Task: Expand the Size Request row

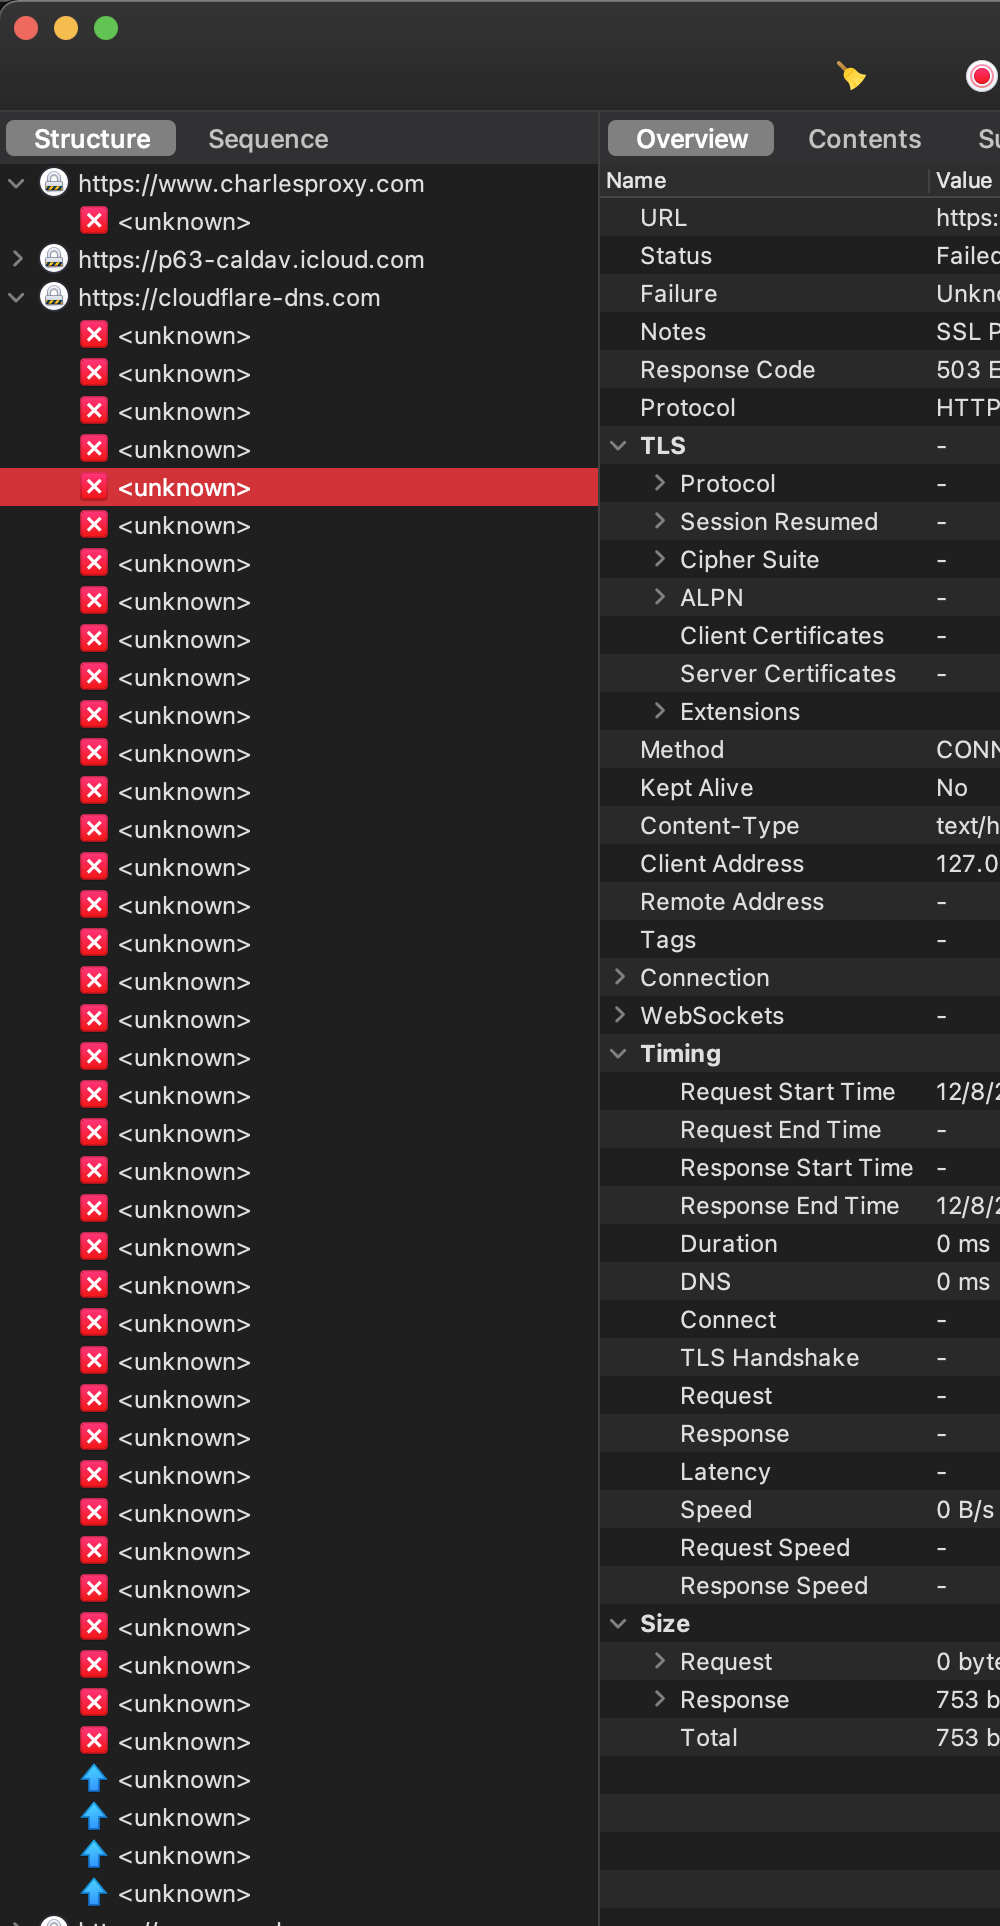Action: click(x=660, y=1661)
